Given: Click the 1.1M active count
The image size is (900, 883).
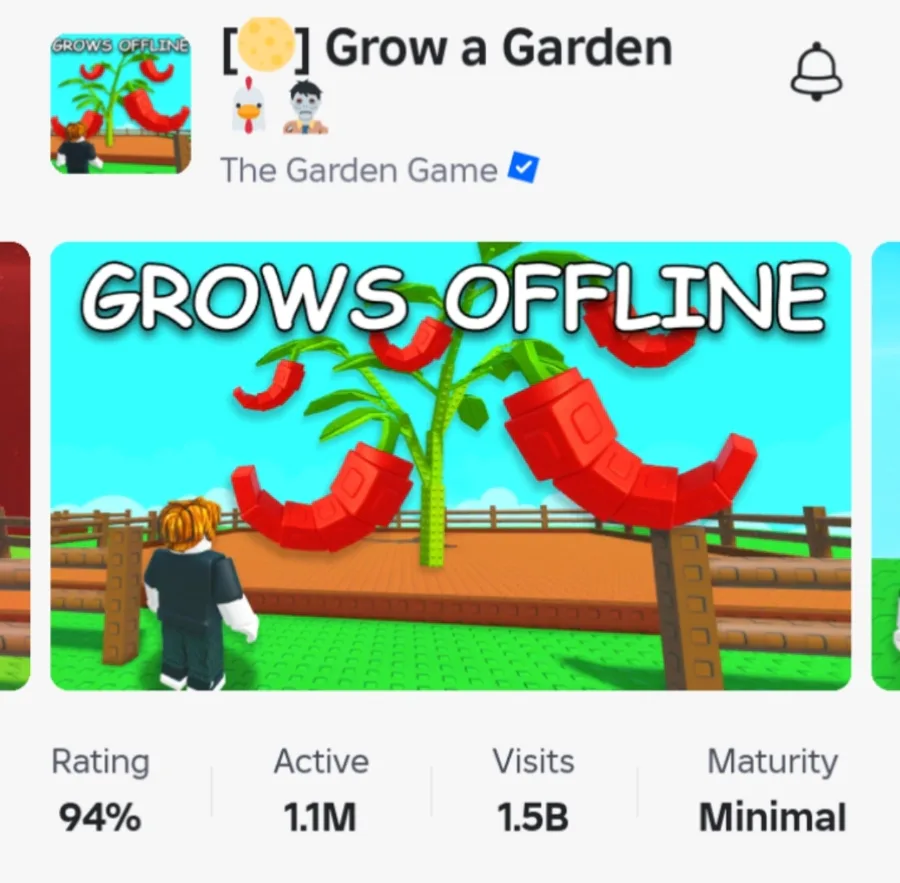Looking at the screenshot, I should 320,817.
